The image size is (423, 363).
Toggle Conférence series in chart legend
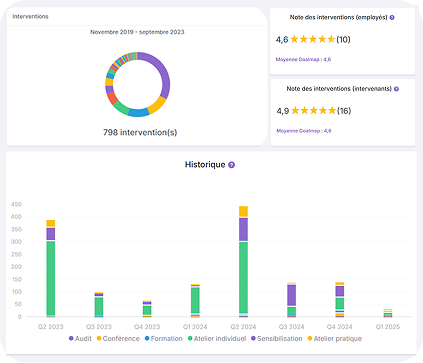point(118,338)
